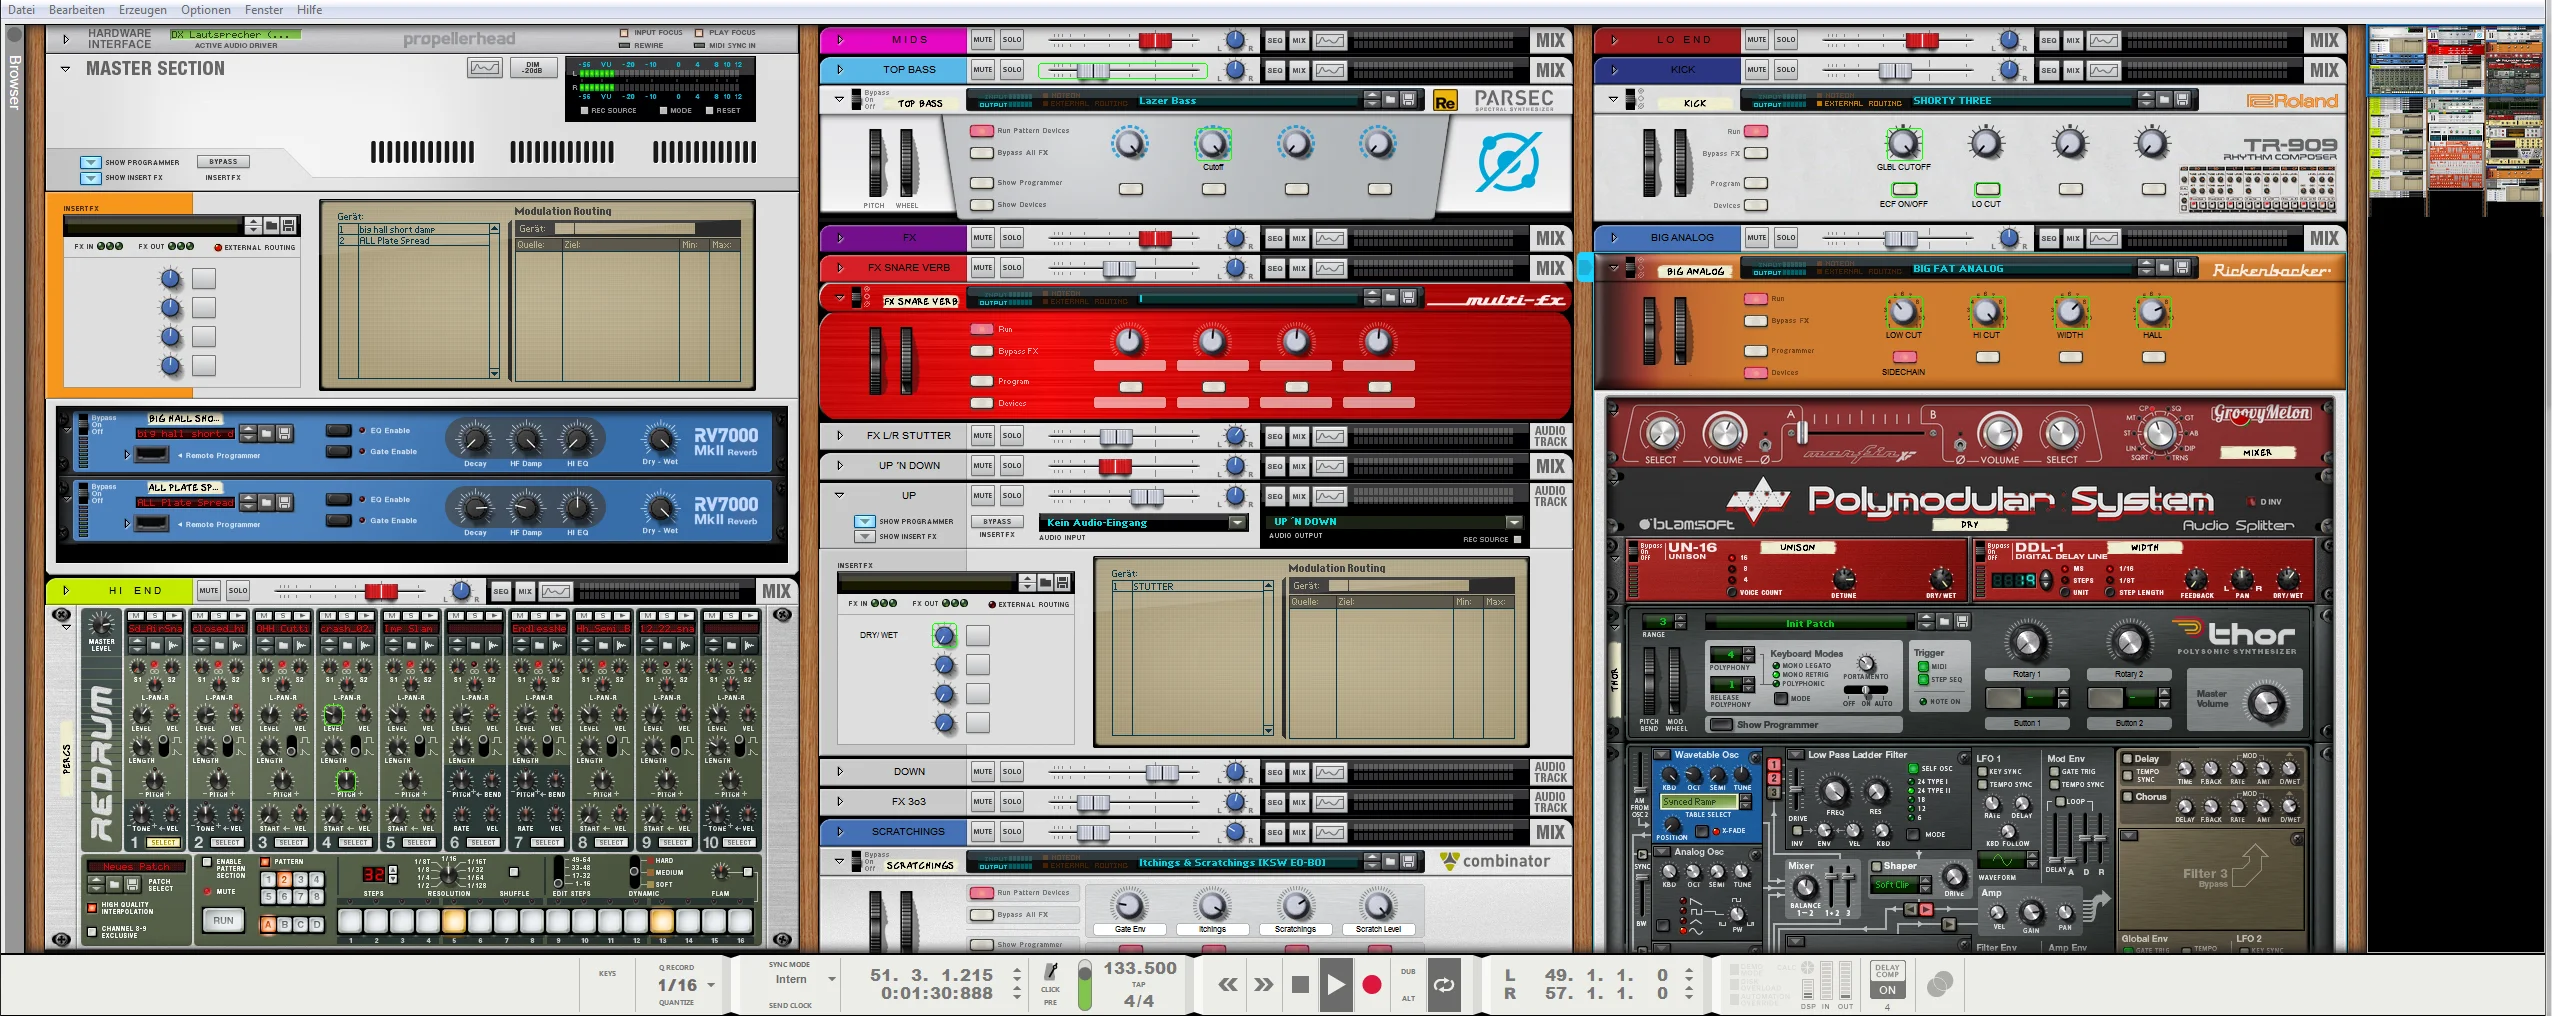This screenshot has height=1016, width=2552.
Task: Toggle the metronome Click icon
Action: [x=1051, y=971]
